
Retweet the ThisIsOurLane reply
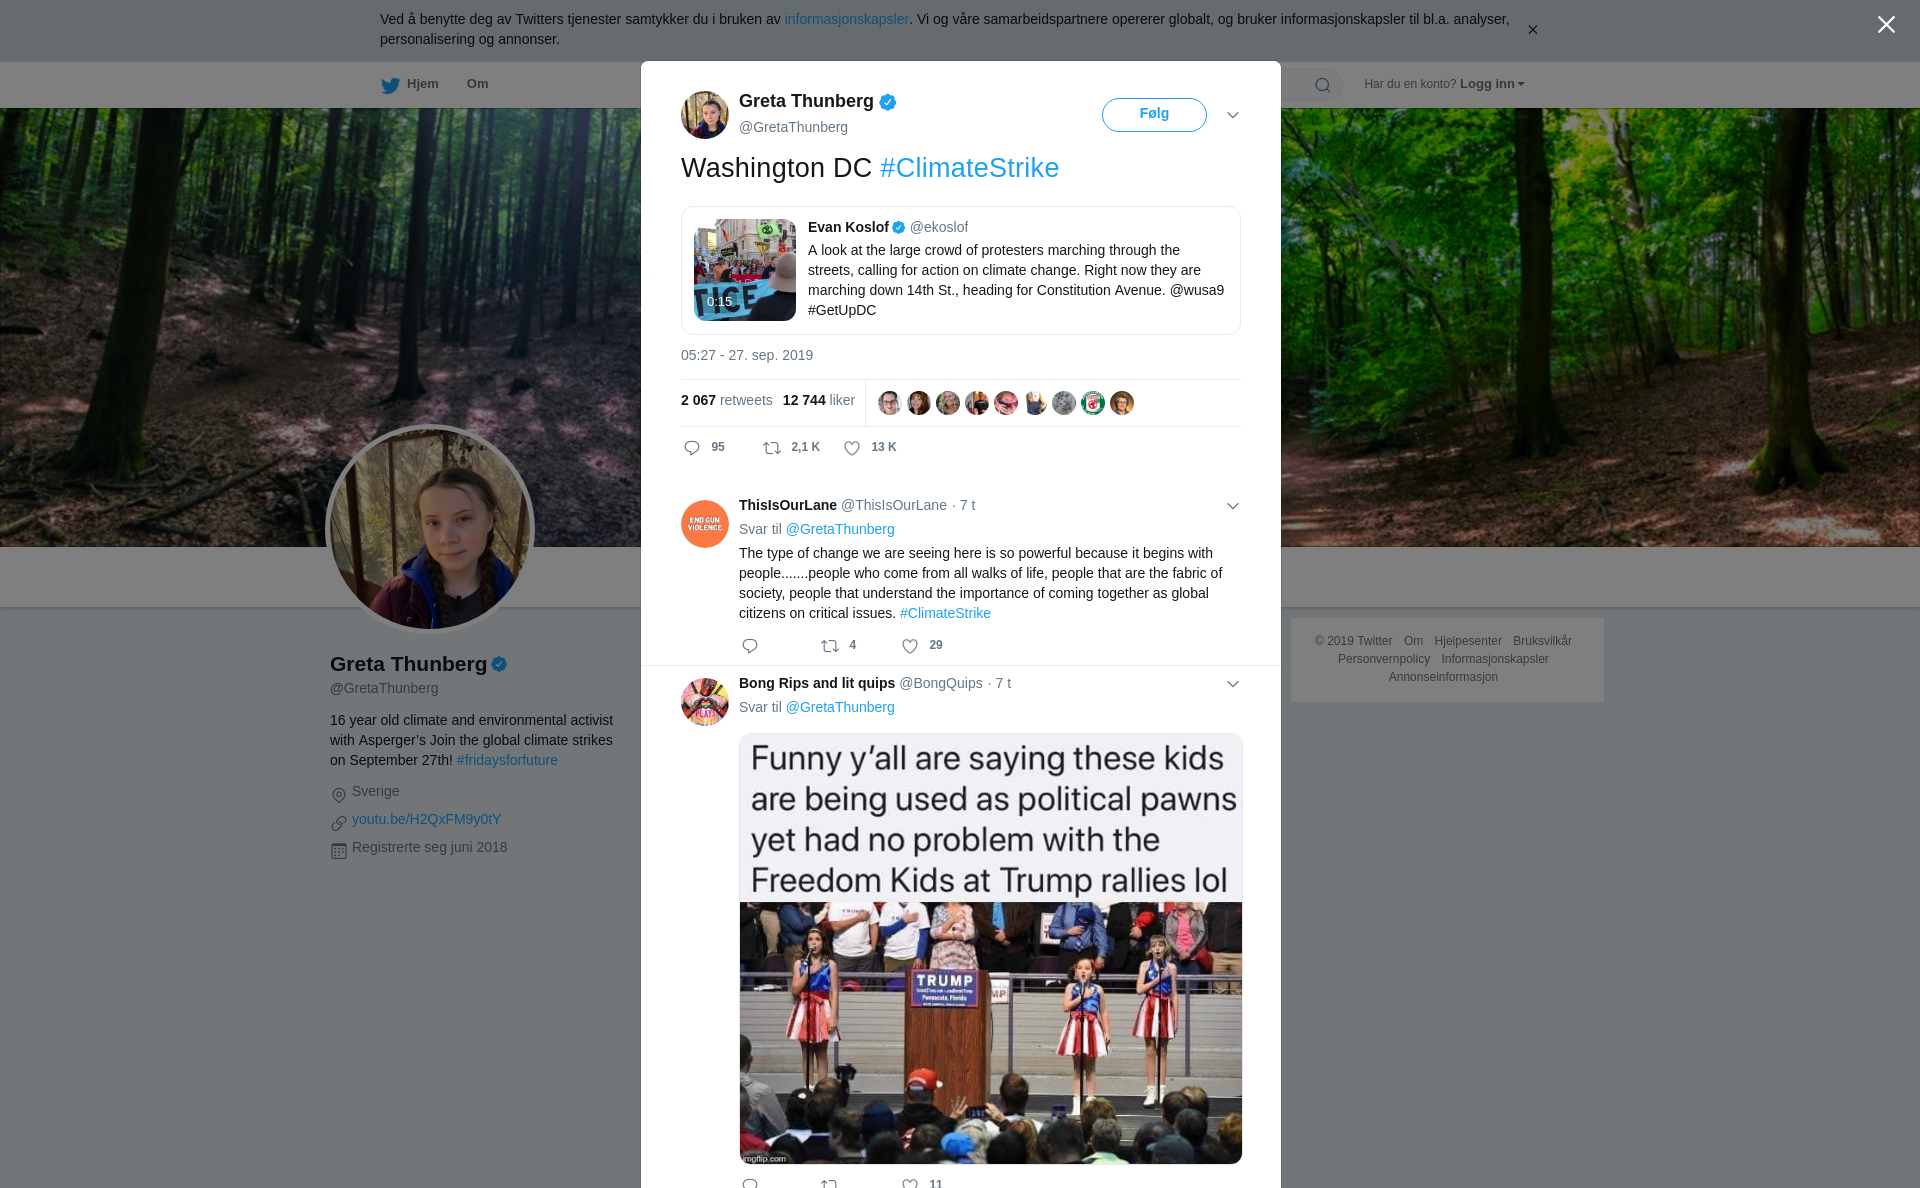(830, 646)
